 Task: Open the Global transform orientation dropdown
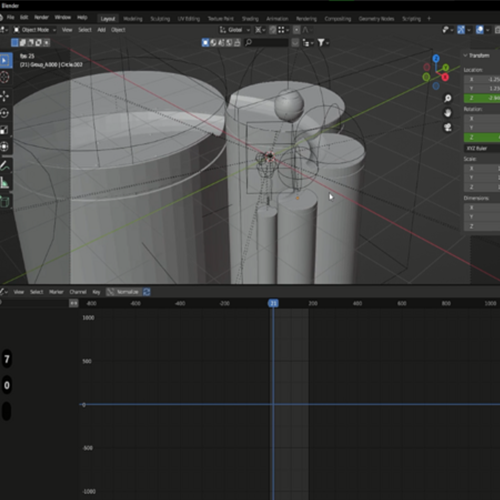tap(235, 30)
